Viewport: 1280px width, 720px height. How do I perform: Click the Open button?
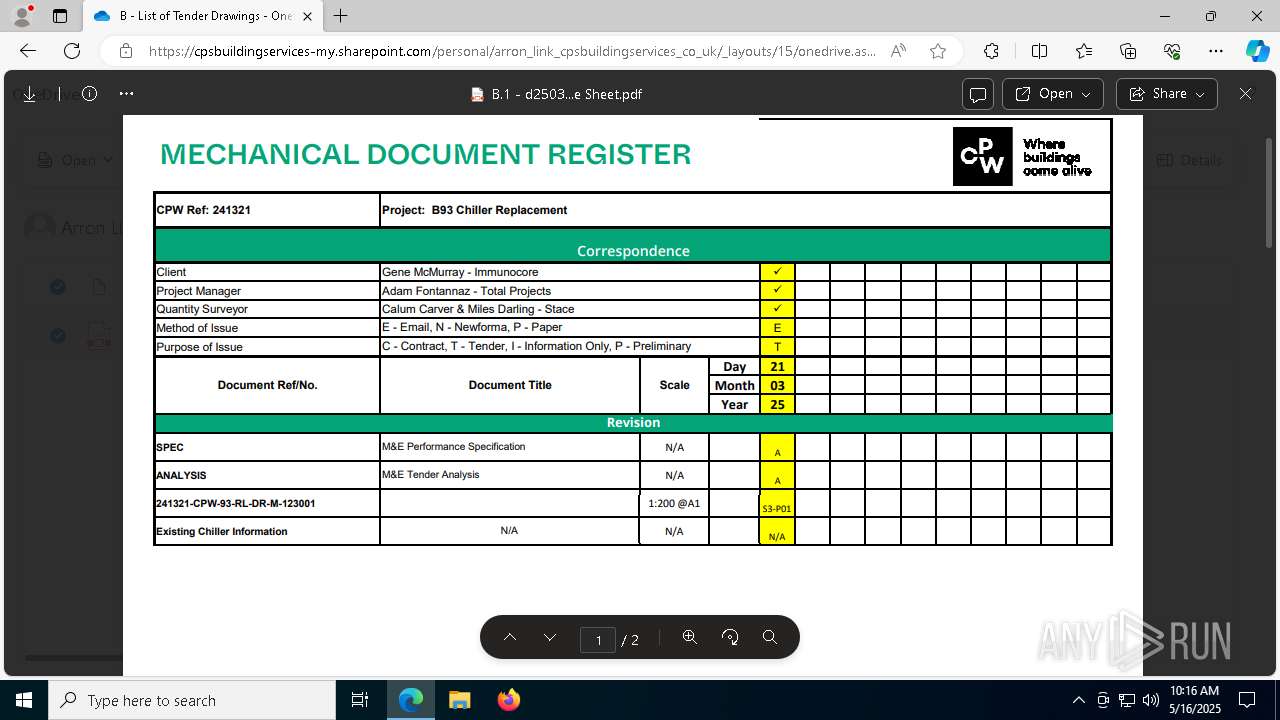pos(1053,94)
